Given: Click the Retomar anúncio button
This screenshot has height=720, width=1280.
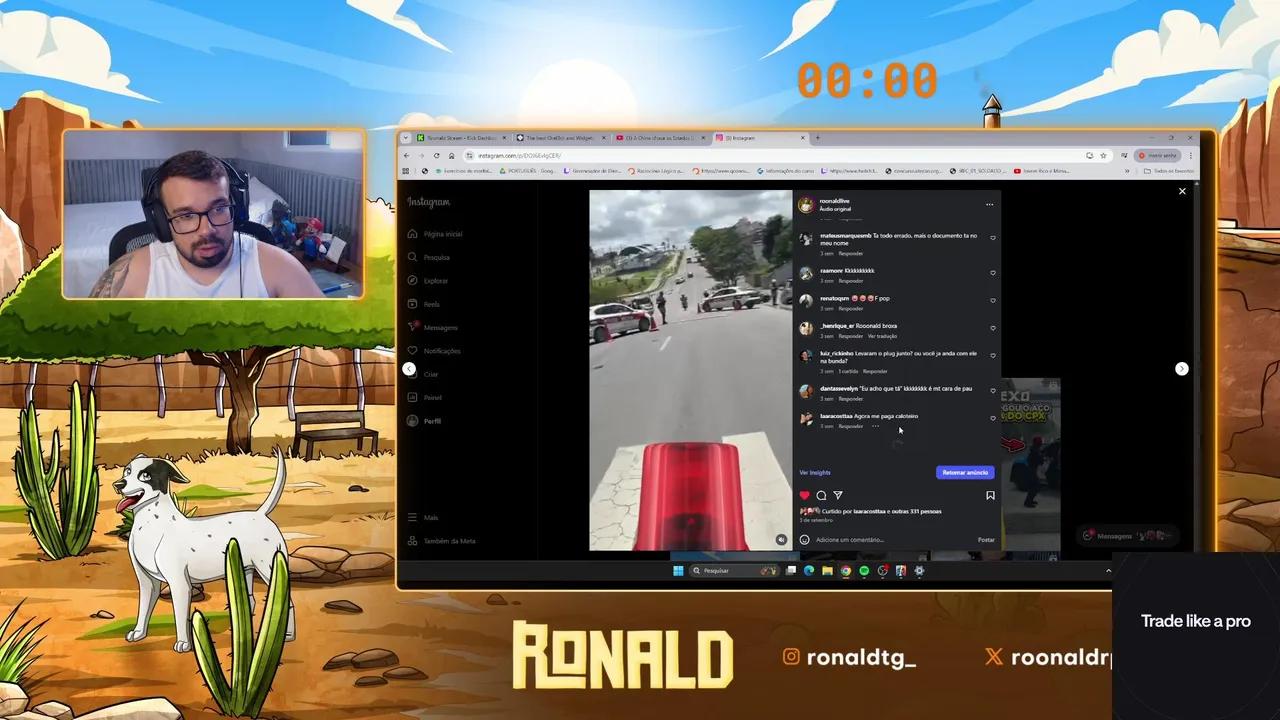Looking at the screenshot, I should click(965, 472).
